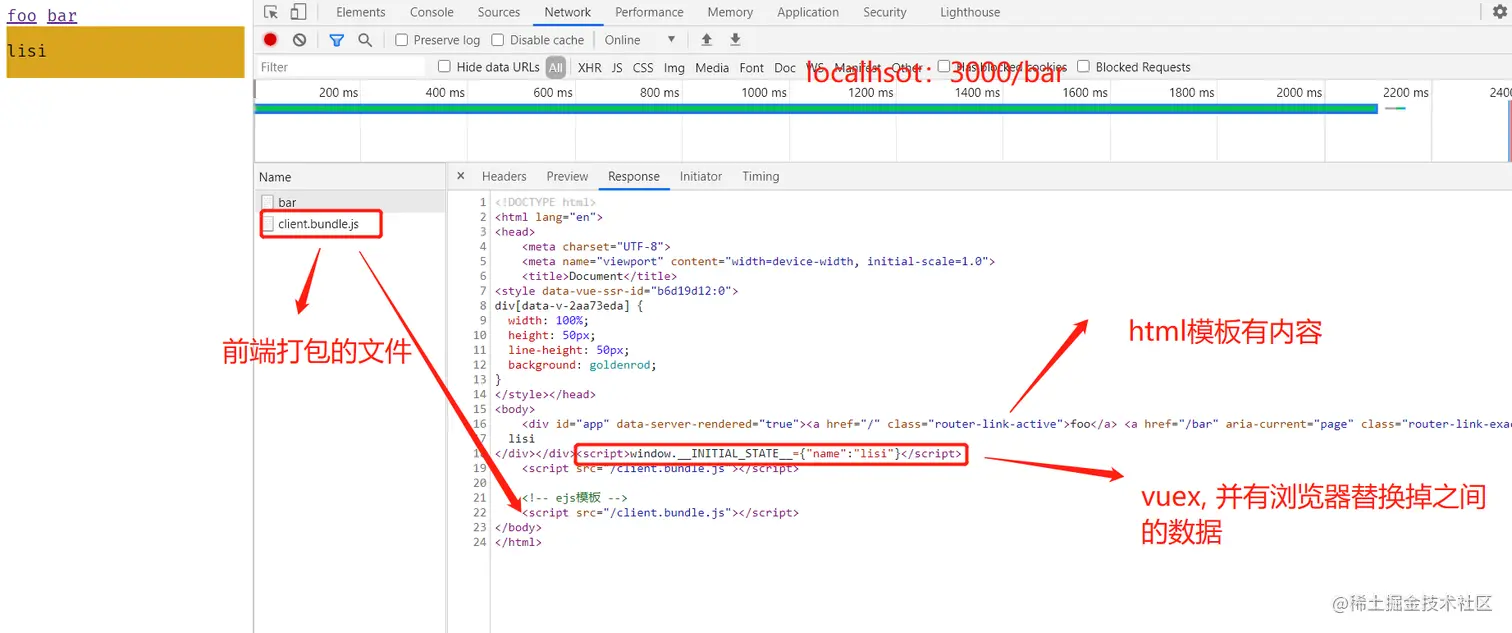Click the window.__INITIAL_STATE__ script line

(x=768, y=453)
